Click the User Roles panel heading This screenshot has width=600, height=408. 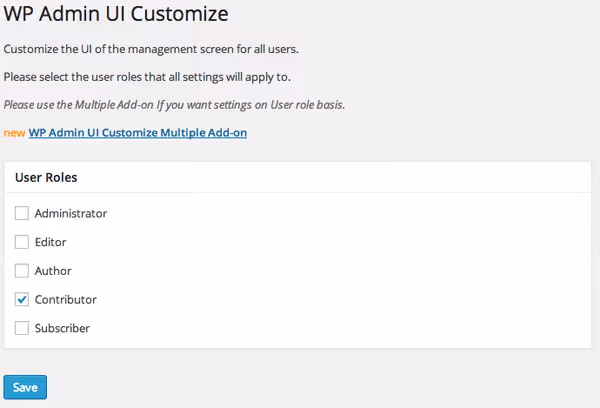coord(46,178)
